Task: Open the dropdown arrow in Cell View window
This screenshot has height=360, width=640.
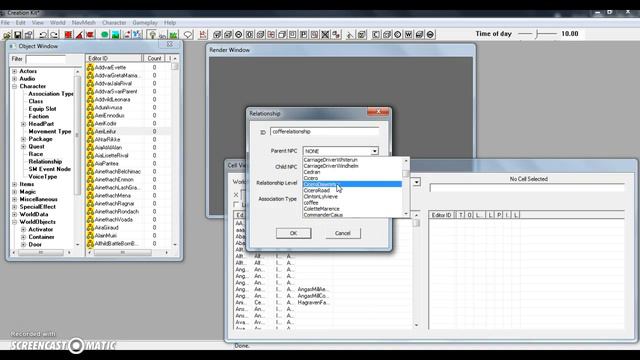Action: (x=416, y=182)
